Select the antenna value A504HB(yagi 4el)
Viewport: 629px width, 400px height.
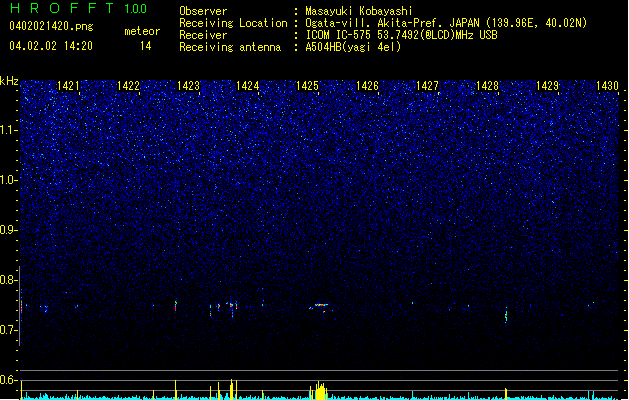point(353,47)
